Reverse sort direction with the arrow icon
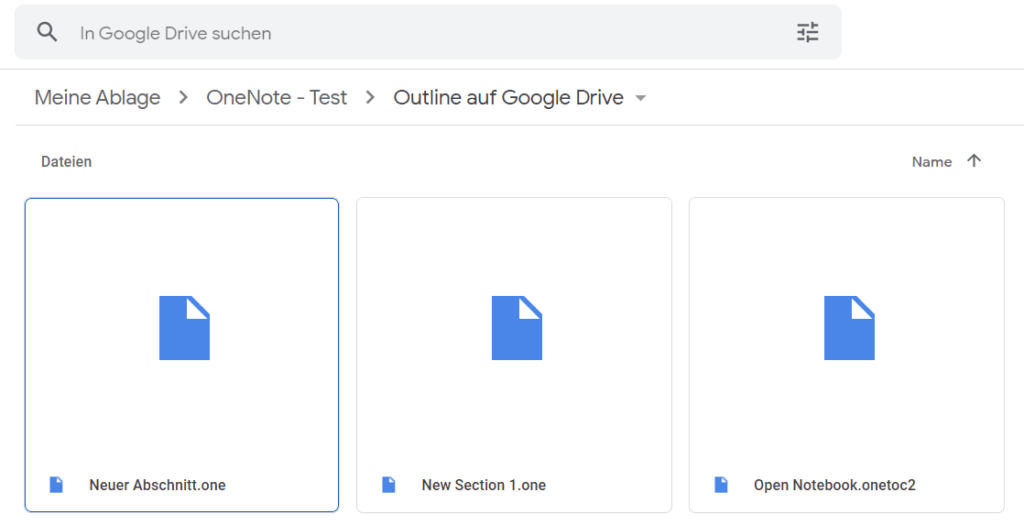The image size is (1024, 525). coord(974,161)
